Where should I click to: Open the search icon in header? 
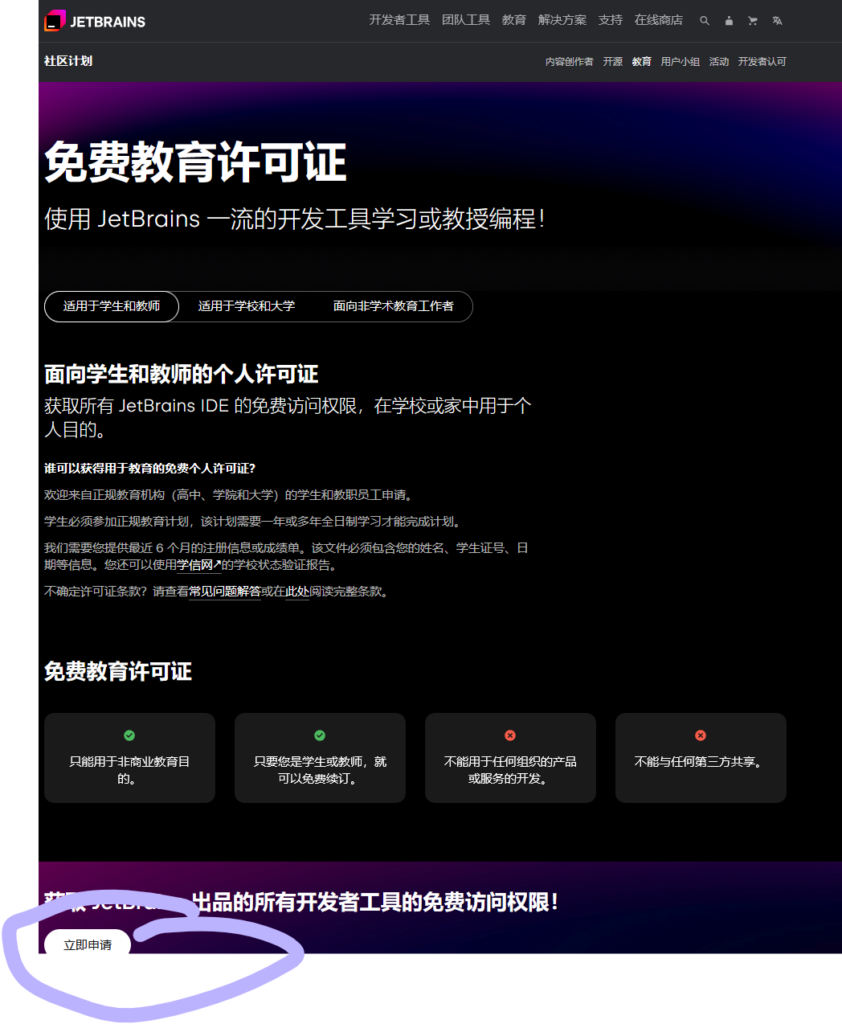coord(704,20)
